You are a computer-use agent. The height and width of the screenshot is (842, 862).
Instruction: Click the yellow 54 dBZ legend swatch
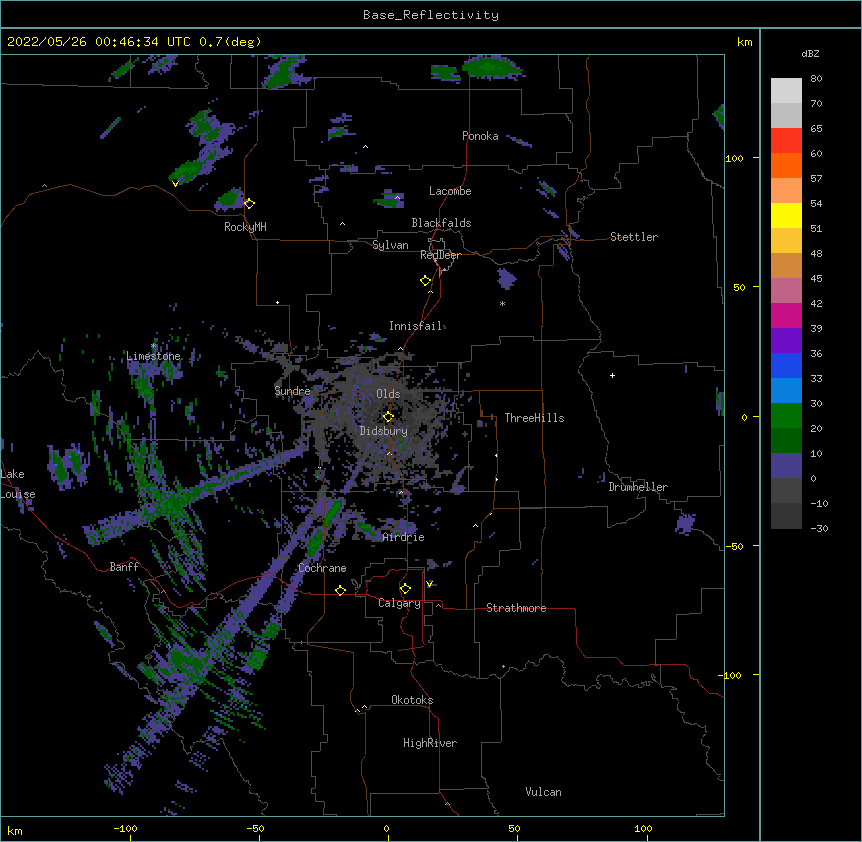(786, 215)
